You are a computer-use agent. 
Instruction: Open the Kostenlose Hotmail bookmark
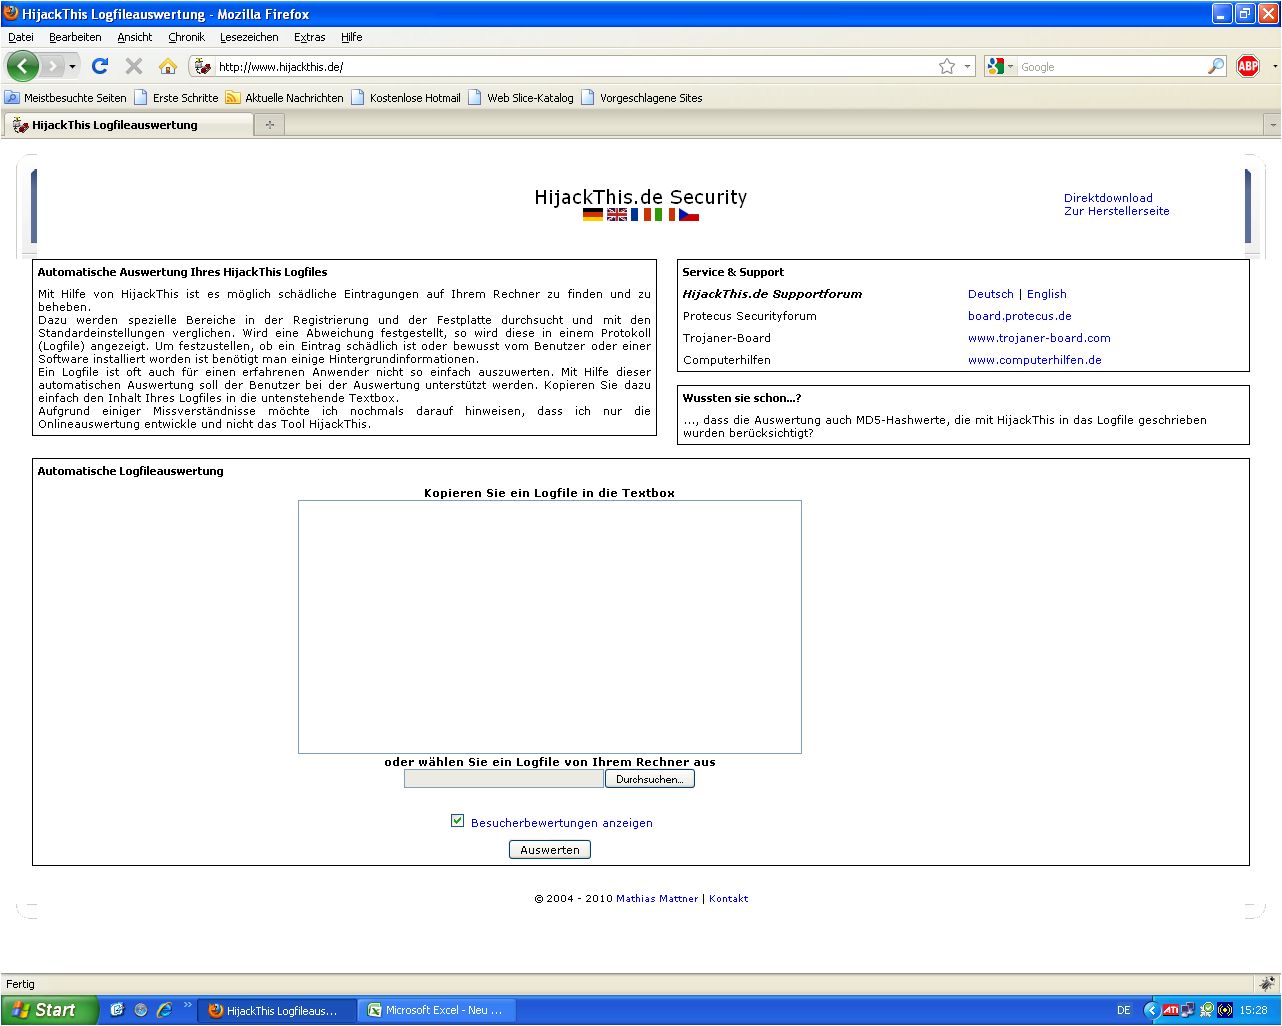[x=406, y=98]
